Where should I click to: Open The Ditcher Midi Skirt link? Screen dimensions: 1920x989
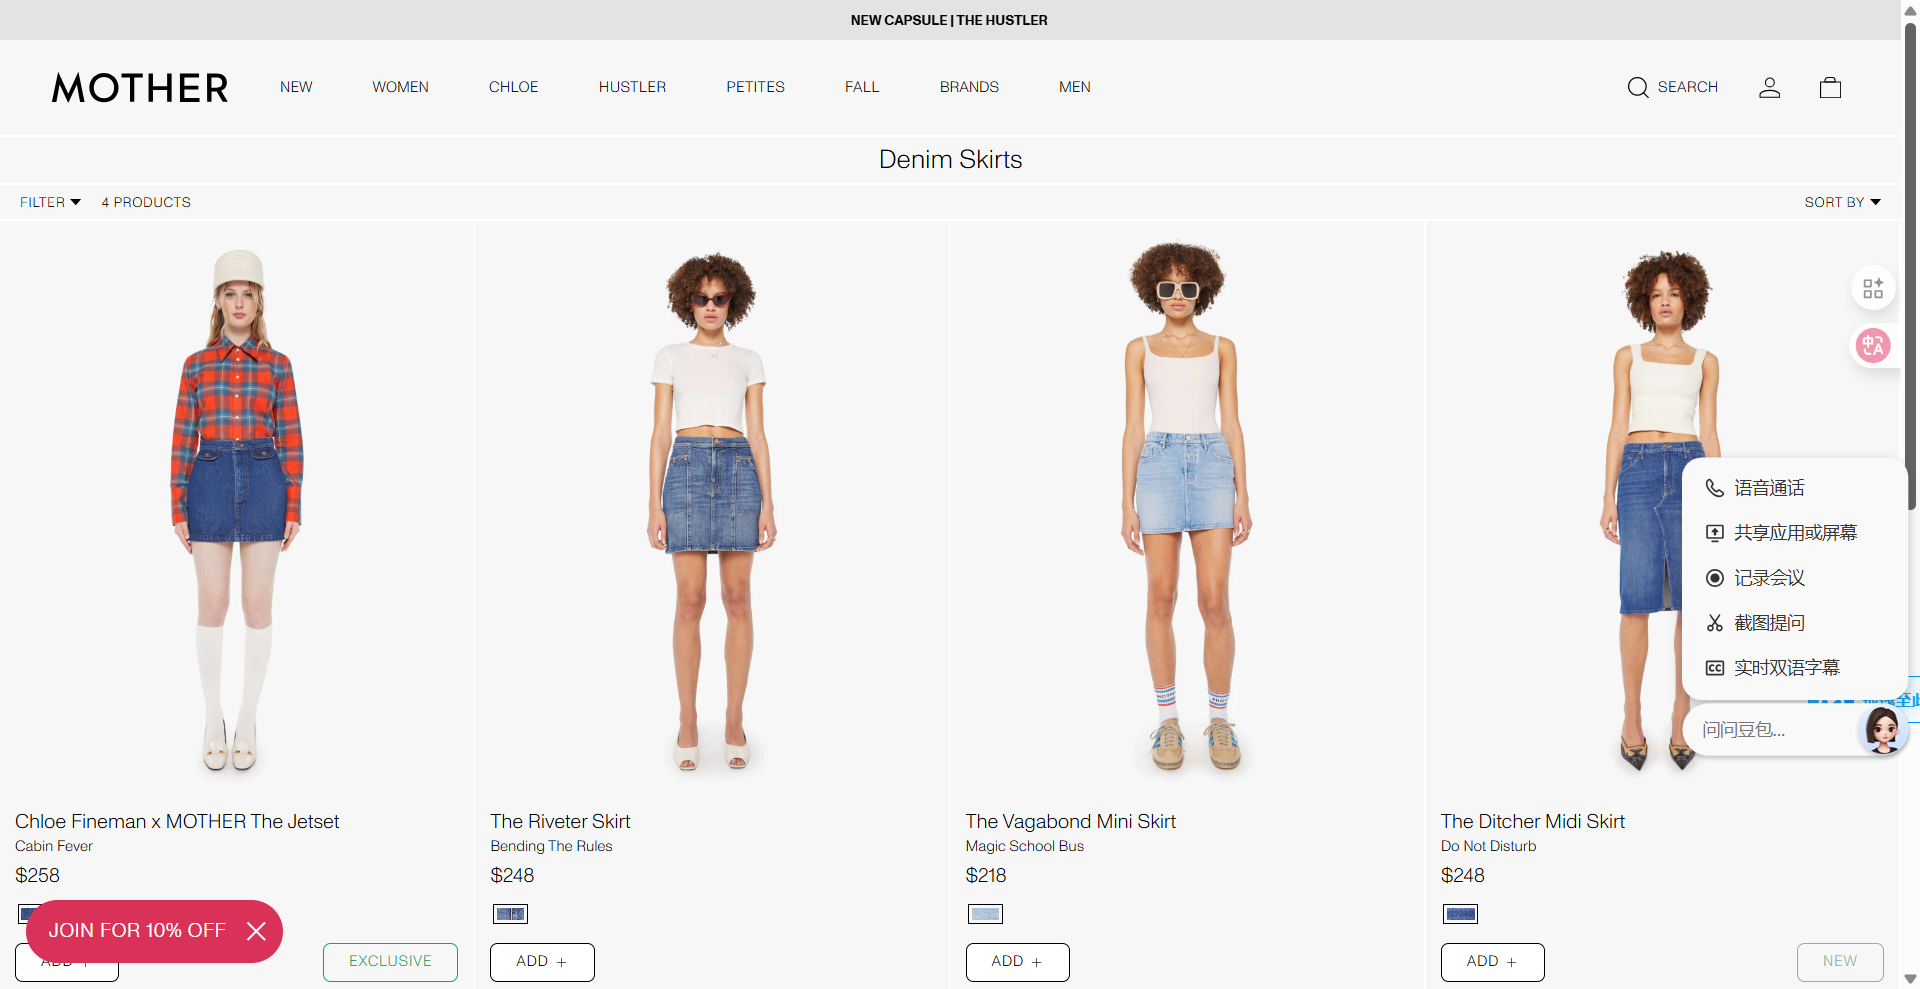pyautogui.click(x=1532, y=822)
